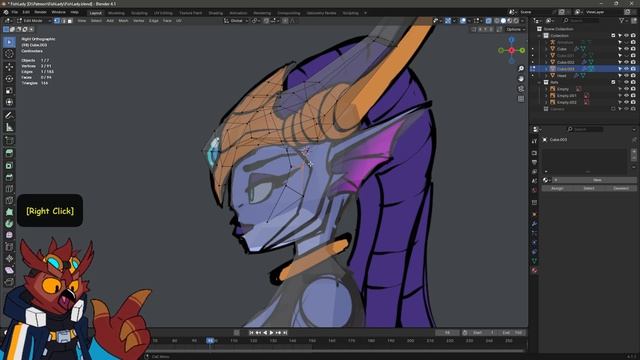Toggle X-ray display in viewport header
Viewport: 640px width, 360px height.
click(489, 20)
